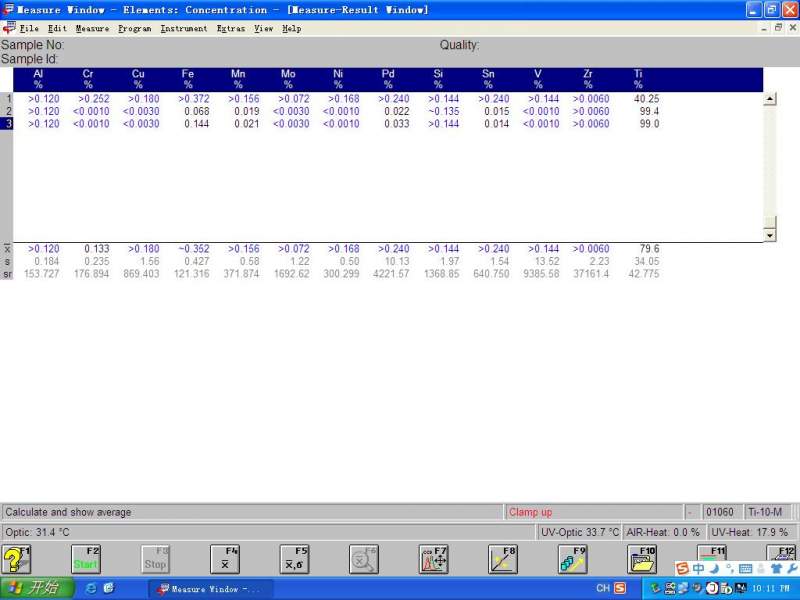
Task: Open the Instrument menu
Action: [x=184, y=29]
